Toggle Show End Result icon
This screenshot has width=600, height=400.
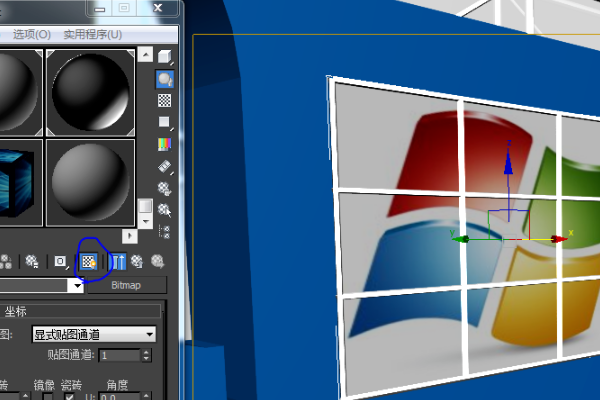tap(118, 261)
